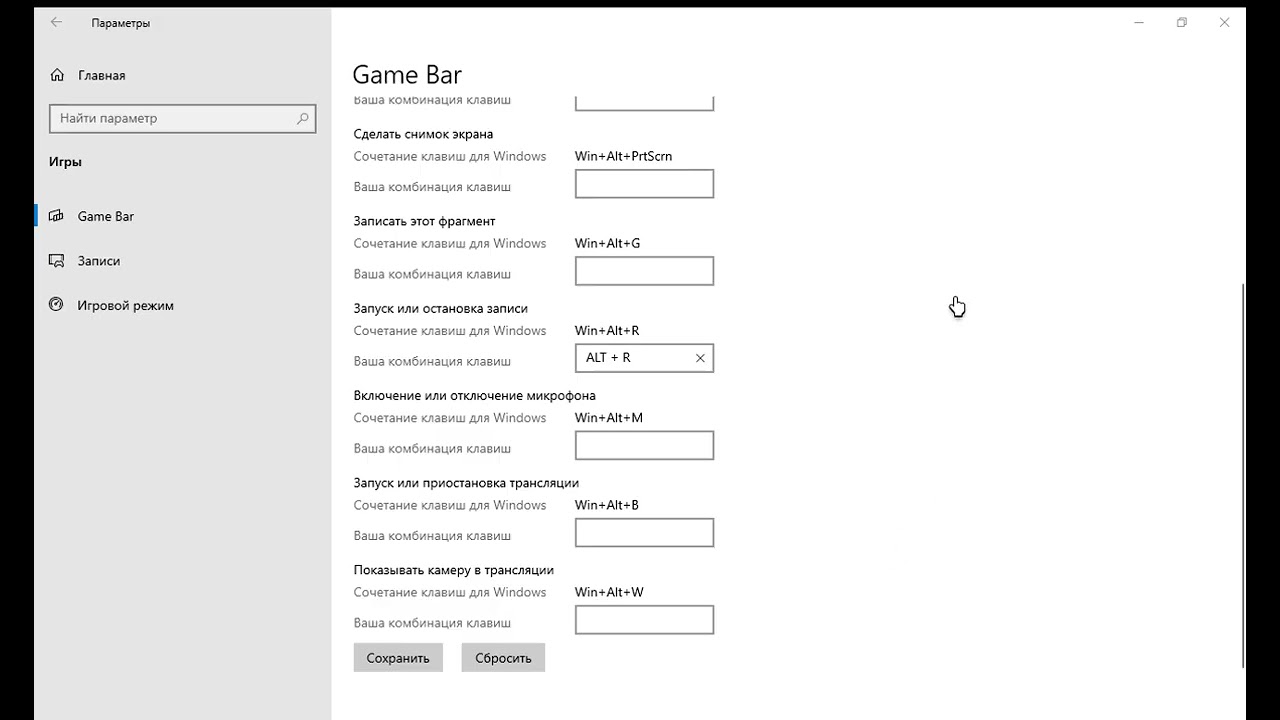The image size is (1280, 720).
Task: Click the Win+Alt+R shortcut text
Action: tap(607, 330)
